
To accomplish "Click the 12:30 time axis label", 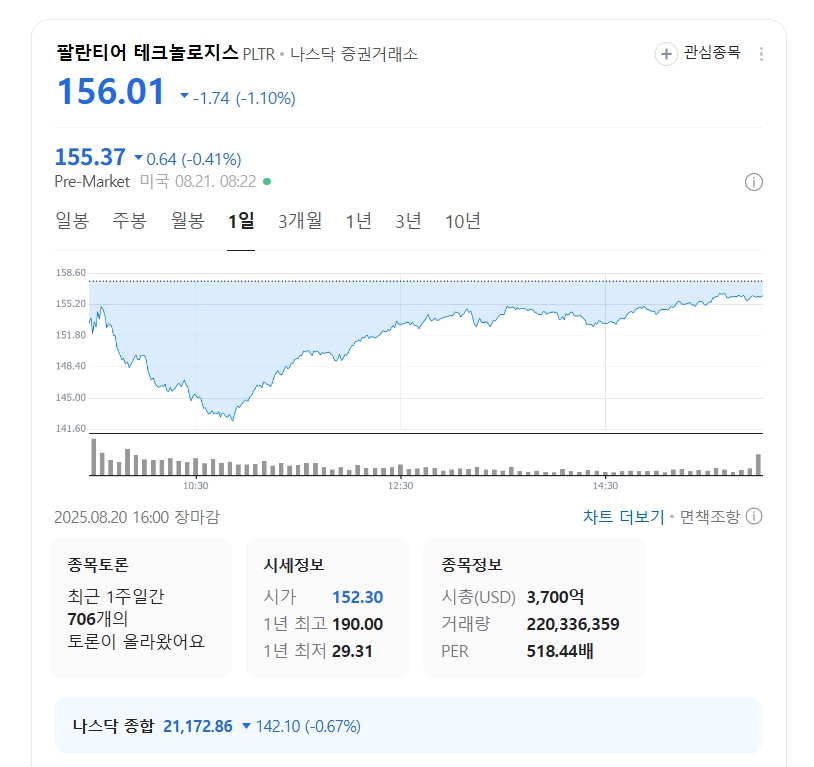I will click(401, 486).
